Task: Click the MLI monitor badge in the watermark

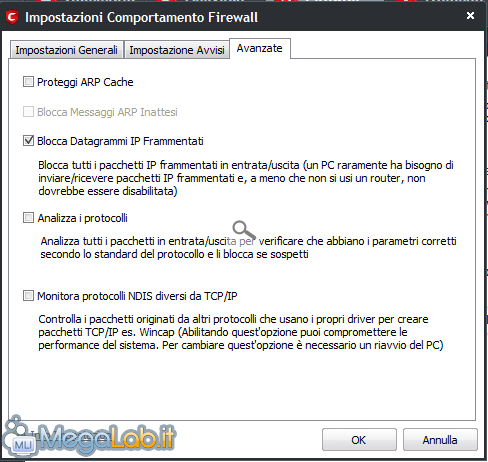Action: tap(23, 445)
